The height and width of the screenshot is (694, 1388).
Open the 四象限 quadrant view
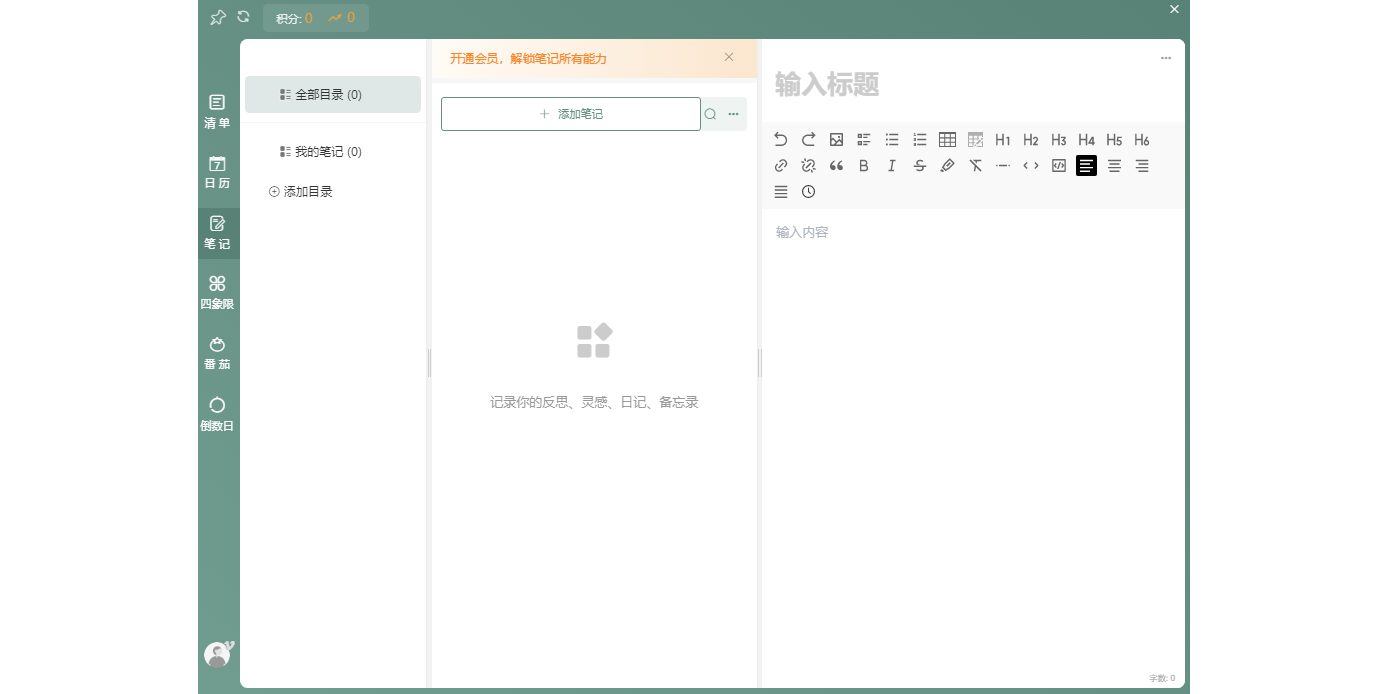(217, 293)
